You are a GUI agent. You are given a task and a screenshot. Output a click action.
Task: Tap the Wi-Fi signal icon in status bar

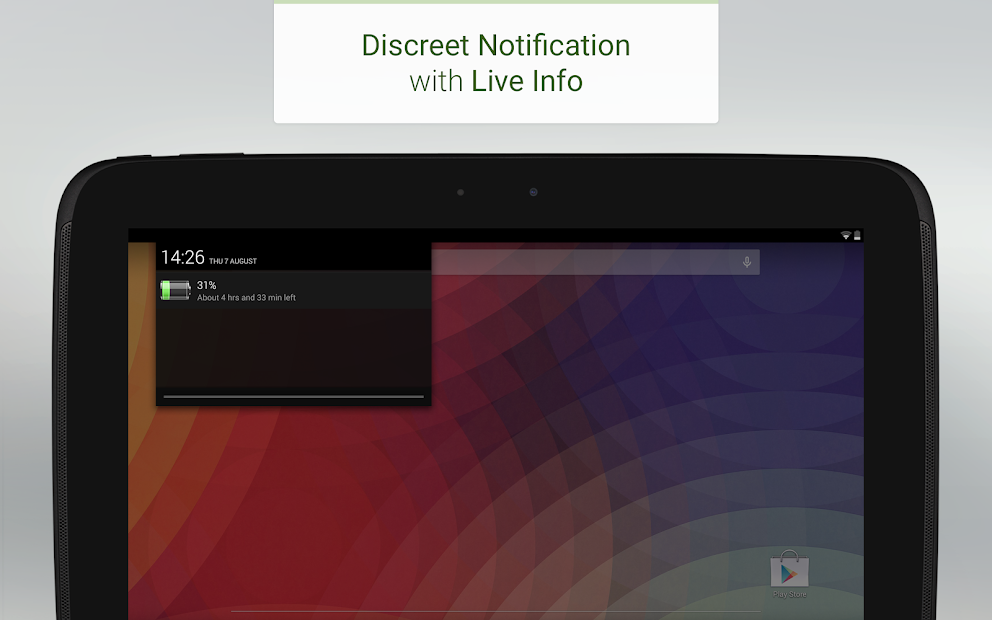pos(846,233)
